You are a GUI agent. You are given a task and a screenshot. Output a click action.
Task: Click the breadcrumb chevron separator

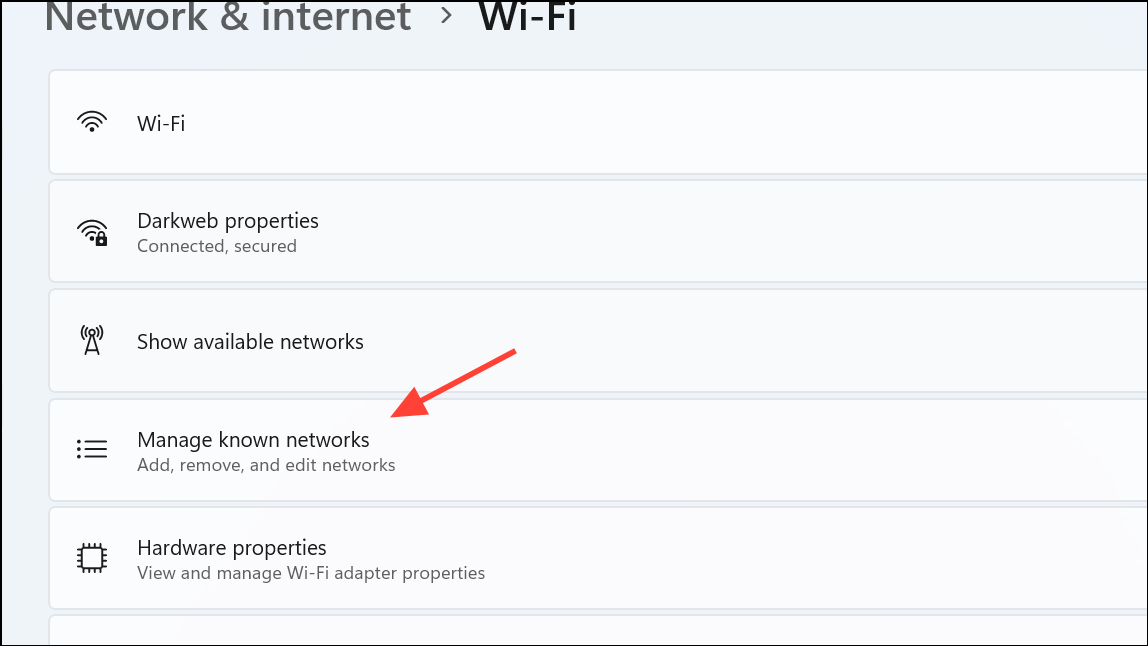[x=446, y=15]
